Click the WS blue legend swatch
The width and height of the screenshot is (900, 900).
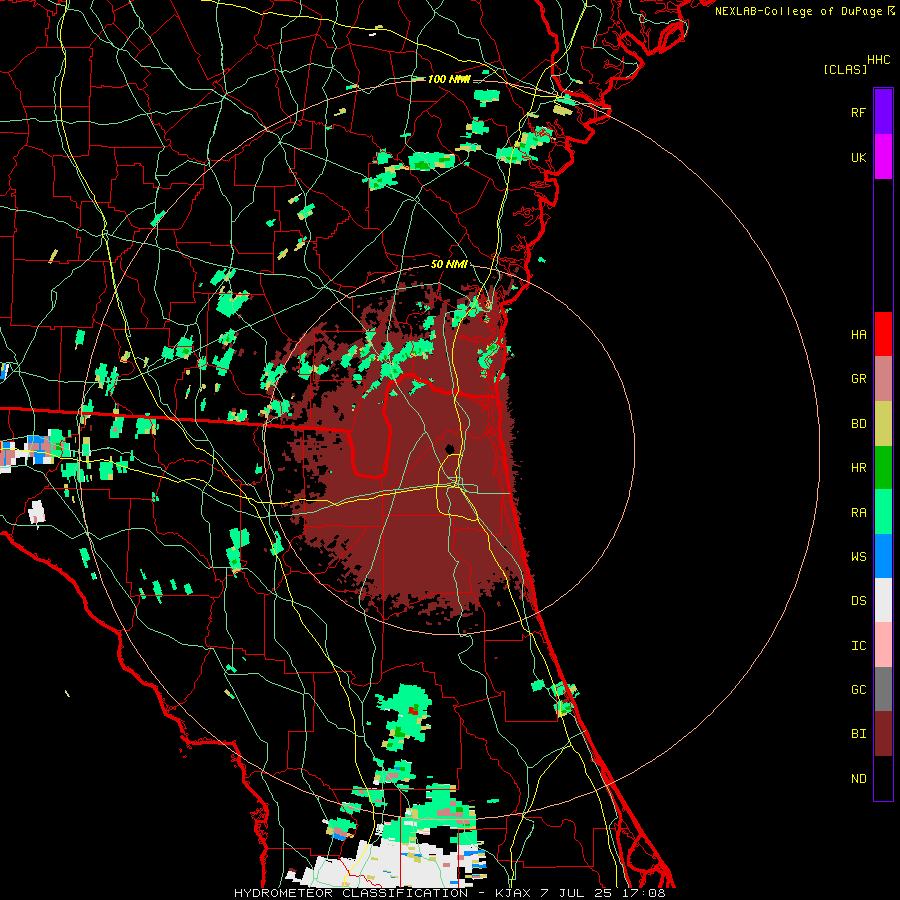tap(883, 556)
